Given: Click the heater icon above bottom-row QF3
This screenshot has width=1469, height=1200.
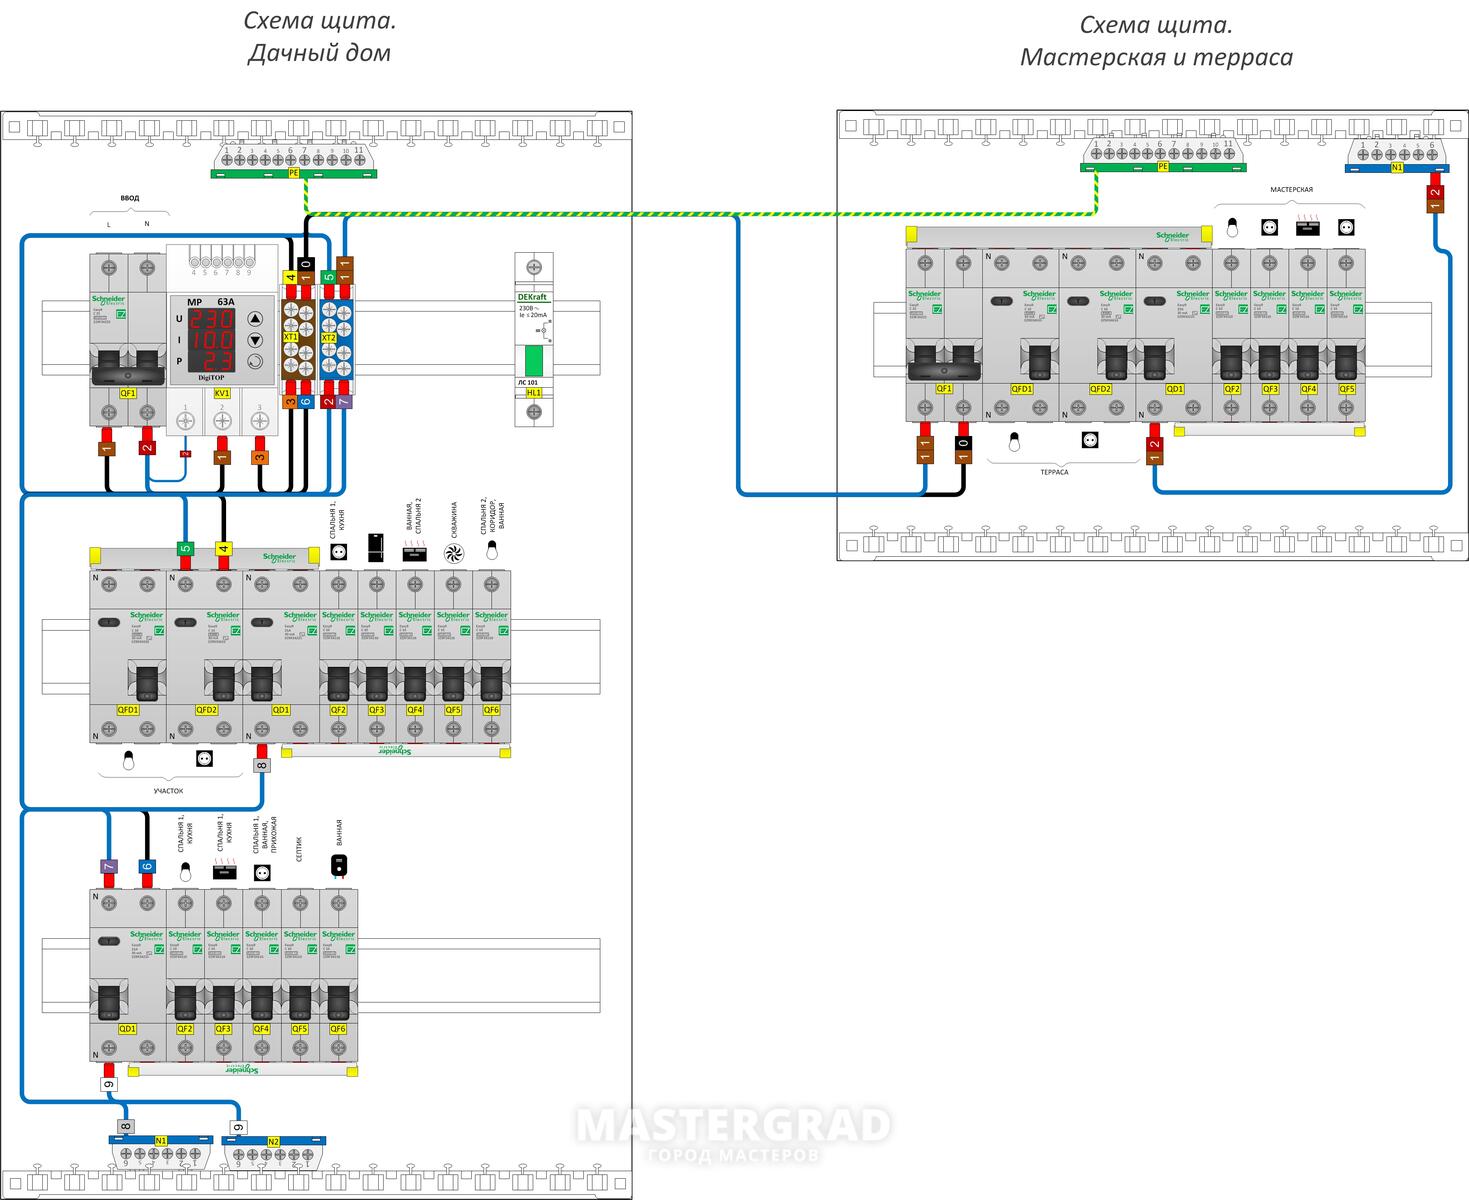Looking at the screenshot, I should point(223,870).
